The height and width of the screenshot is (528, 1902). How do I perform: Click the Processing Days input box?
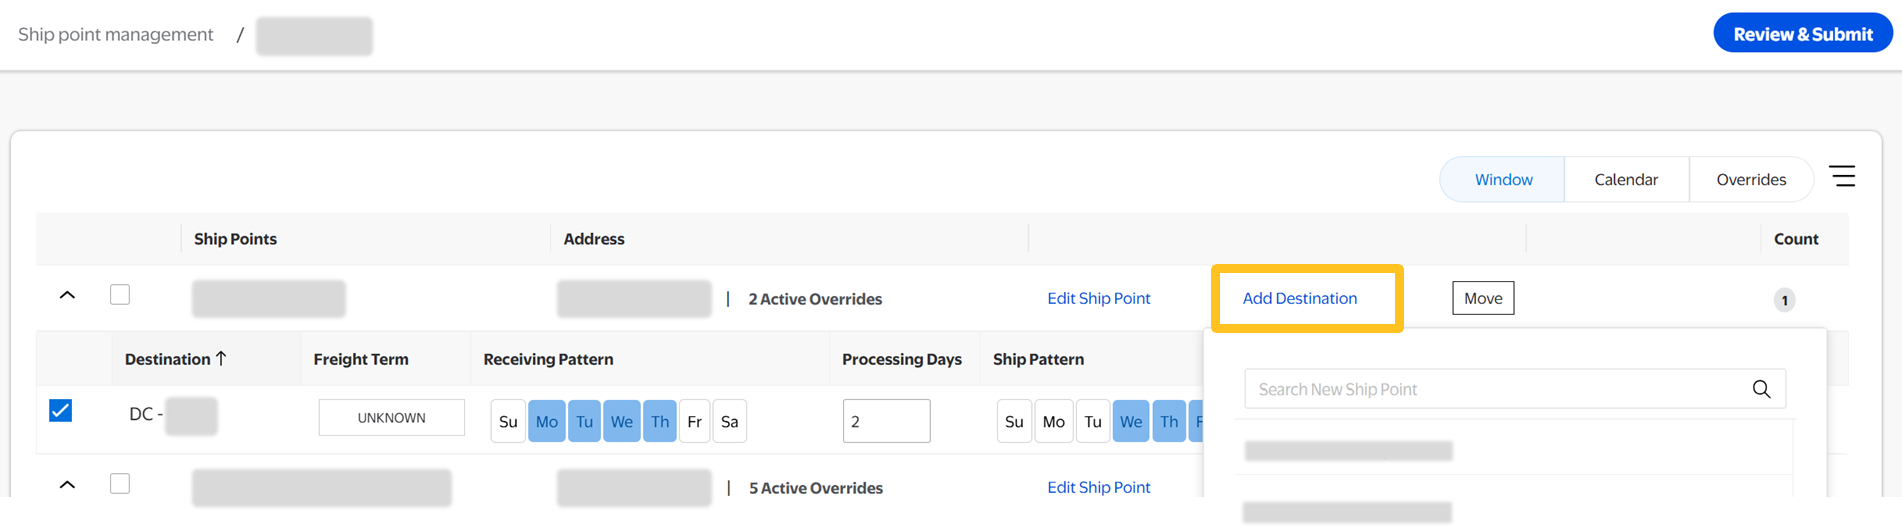pyautogui.click(x=886, y=421)
